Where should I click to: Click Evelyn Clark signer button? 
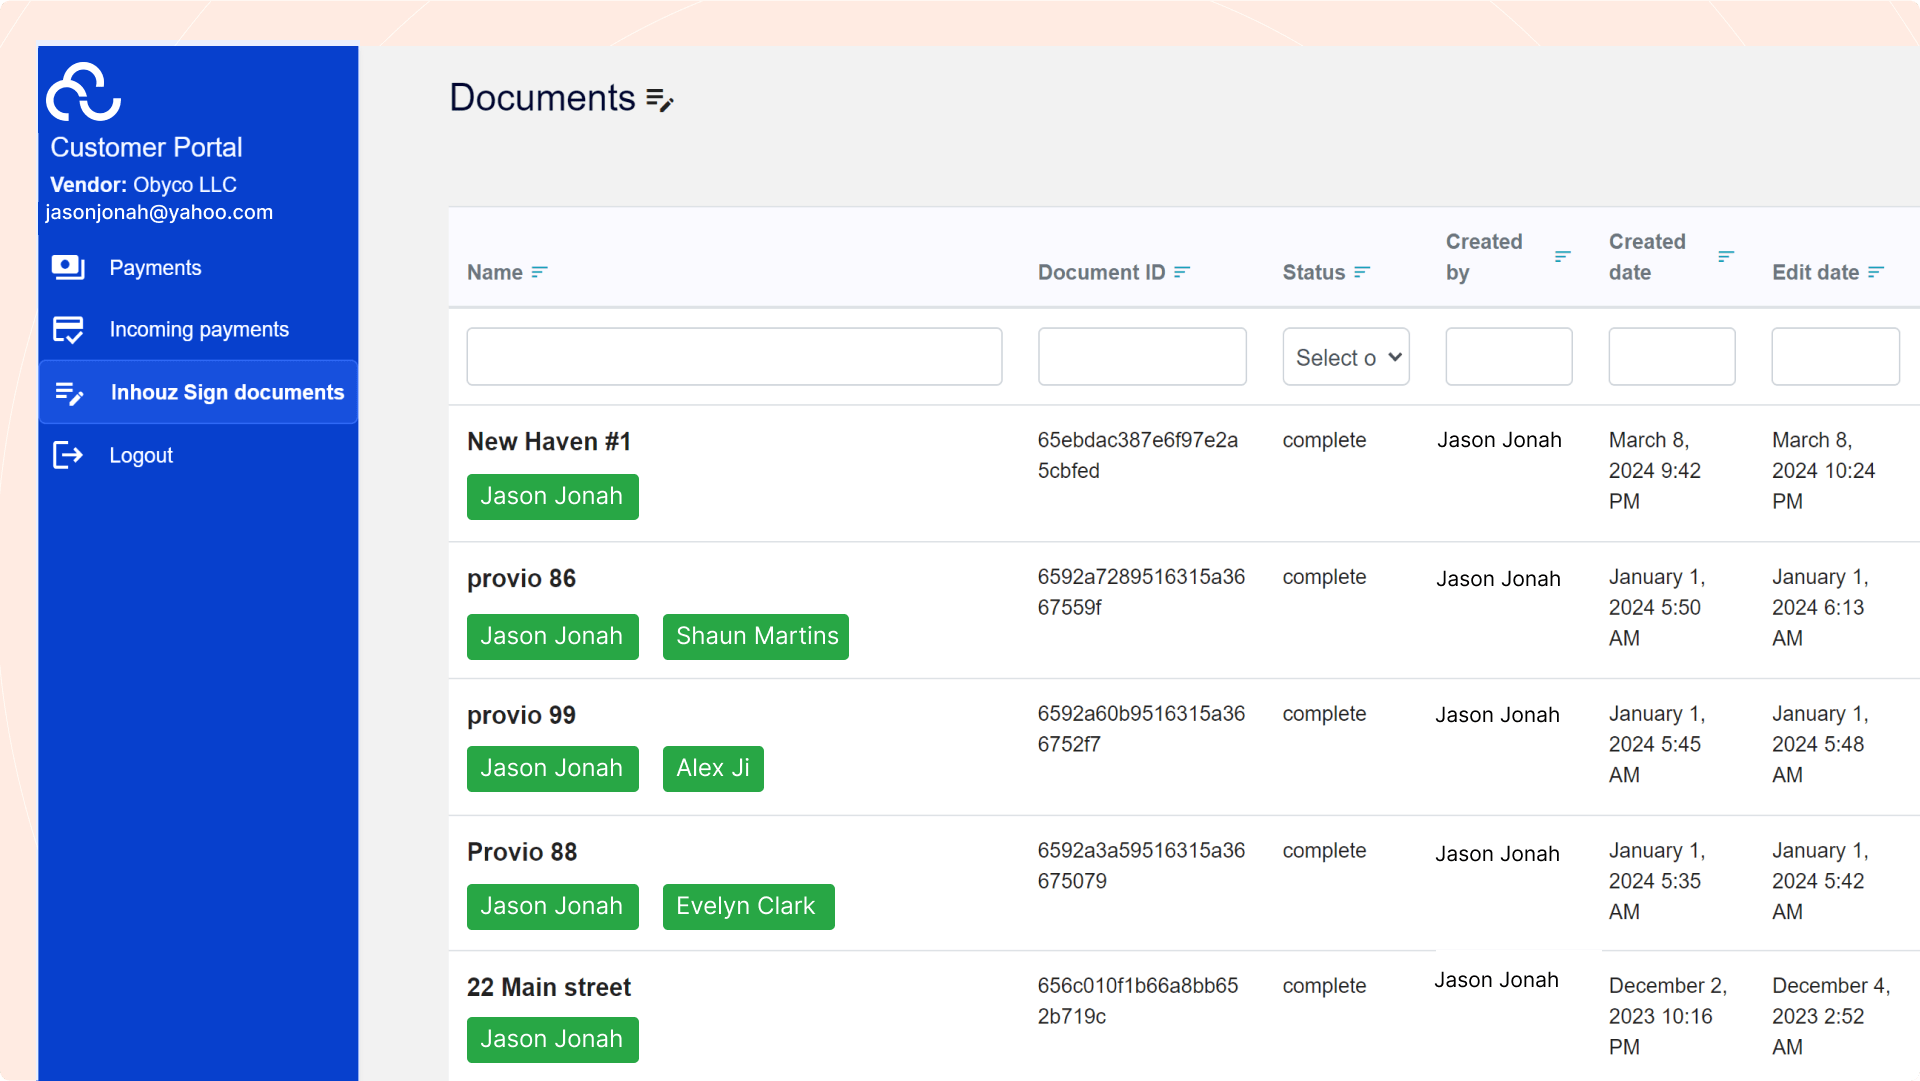tap(748, 907)
